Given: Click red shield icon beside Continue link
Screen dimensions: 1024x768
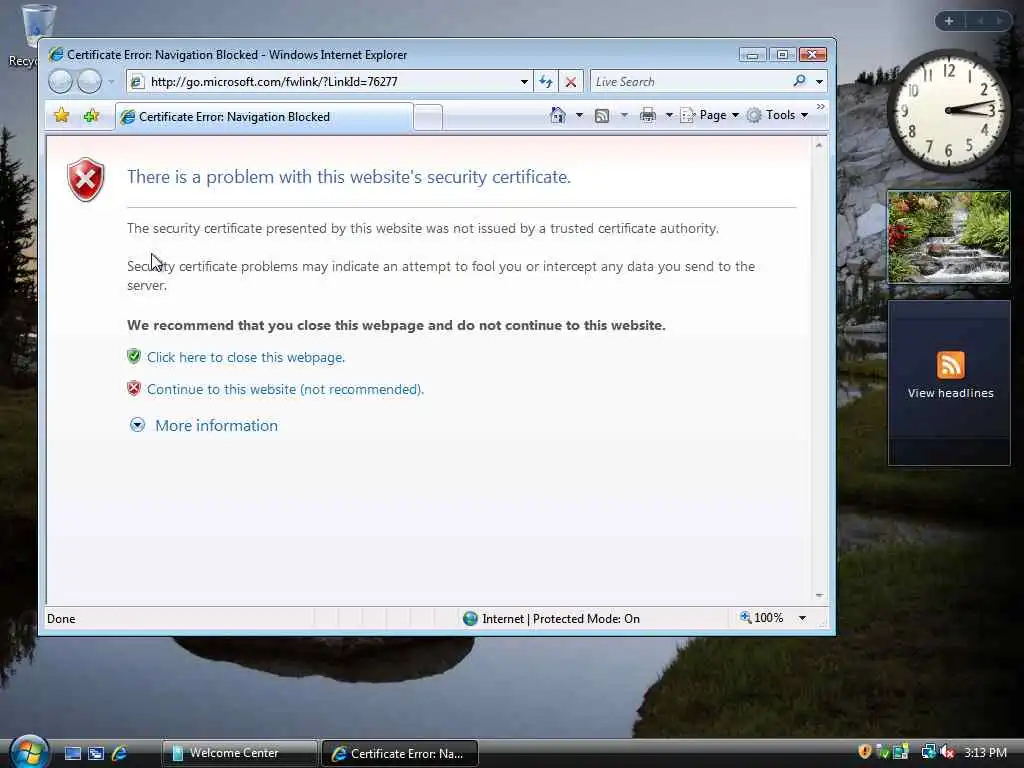Looking at the screenshot, I should click(x=134, y=388).
